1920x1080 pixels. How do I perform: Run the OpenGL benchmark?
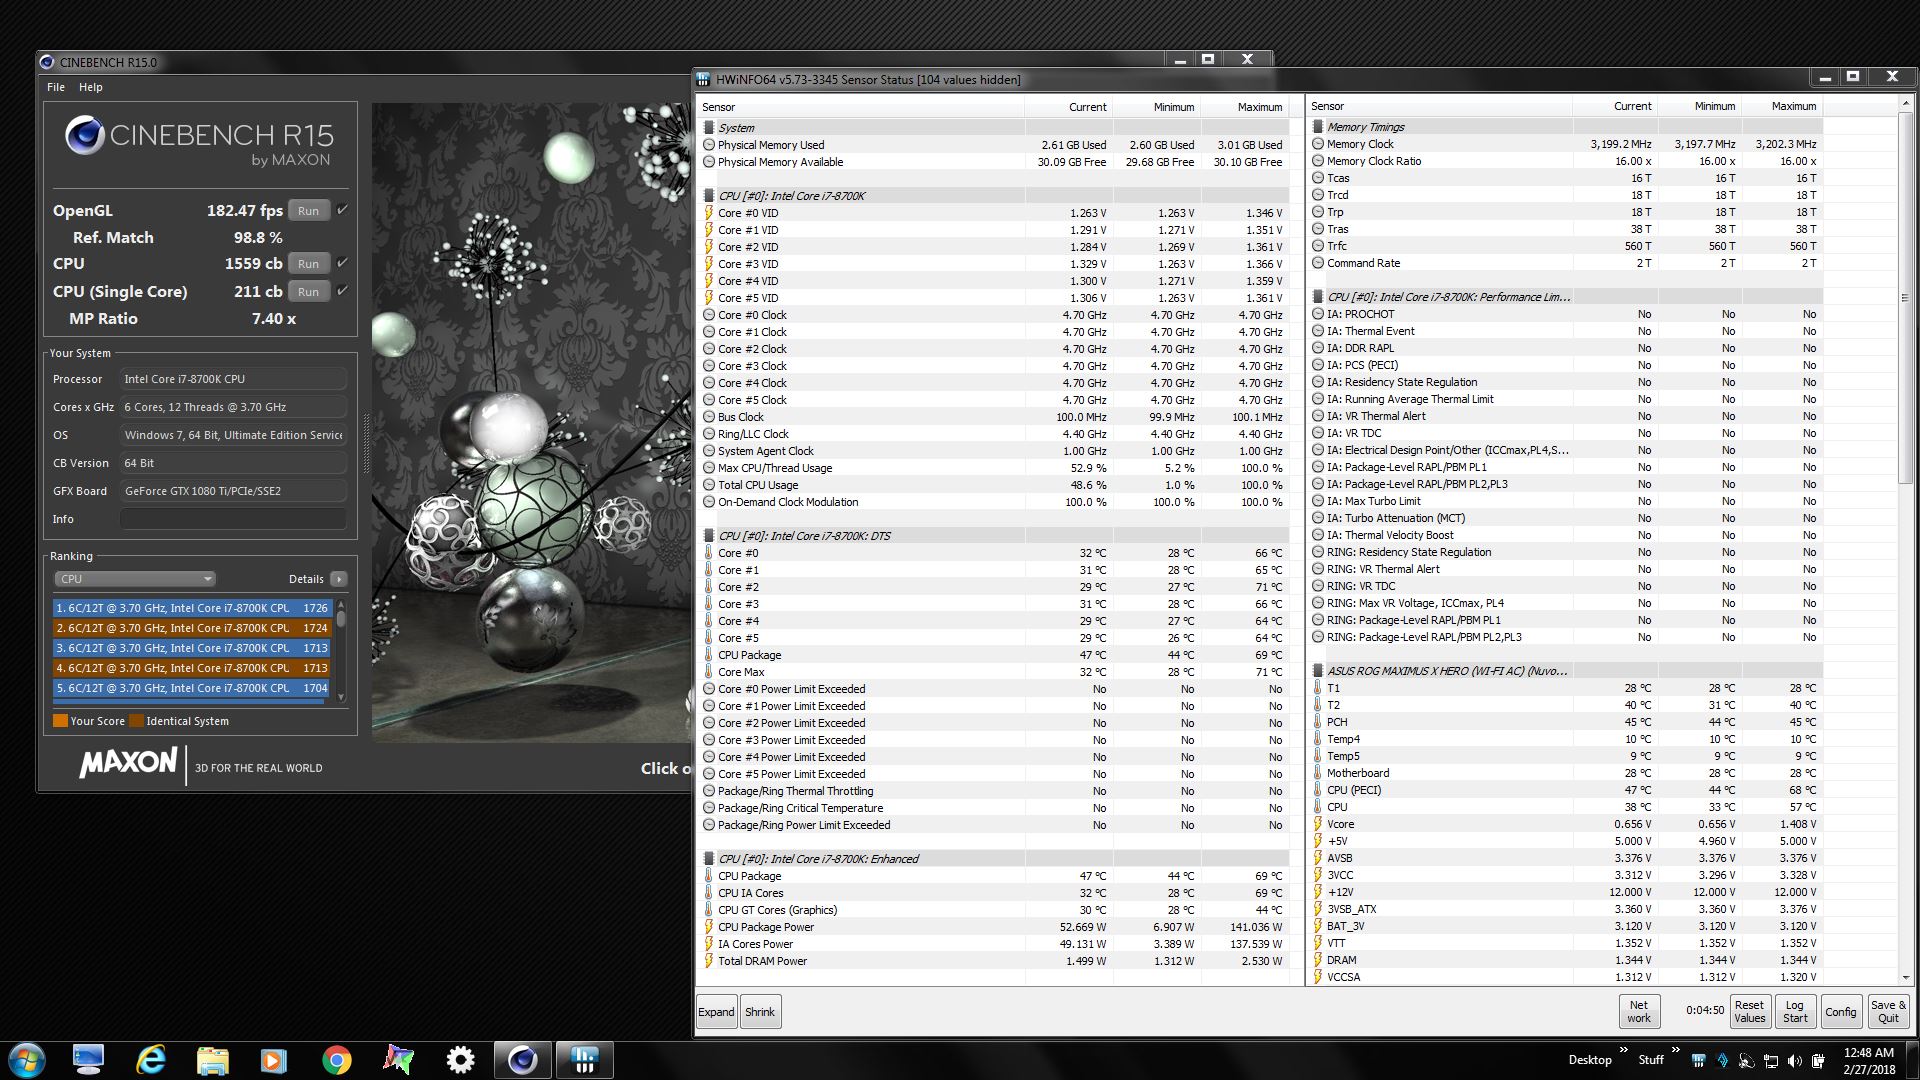309,211
